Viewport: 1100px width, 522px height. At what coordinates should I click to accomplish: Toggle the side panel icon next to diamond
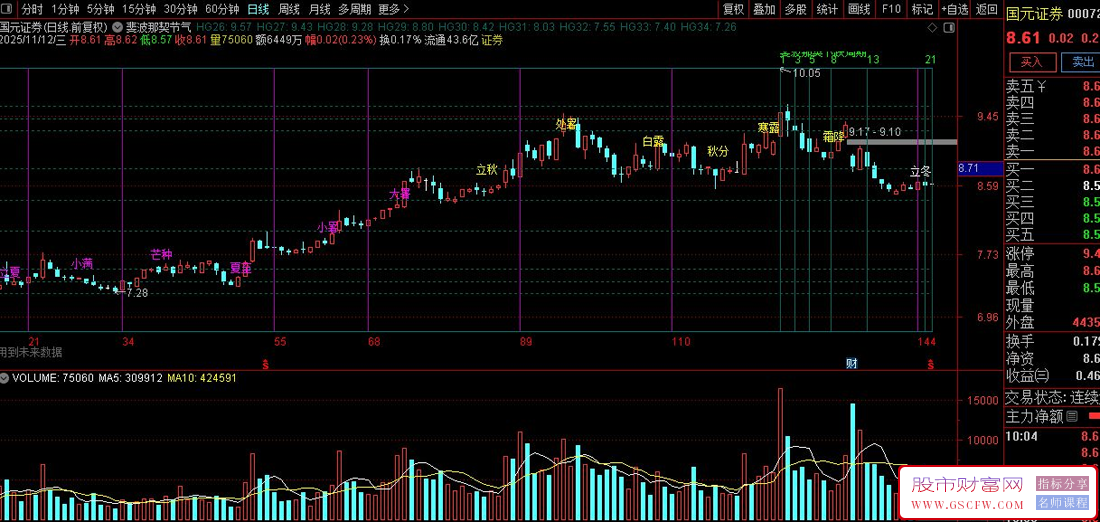coord(949,28)
